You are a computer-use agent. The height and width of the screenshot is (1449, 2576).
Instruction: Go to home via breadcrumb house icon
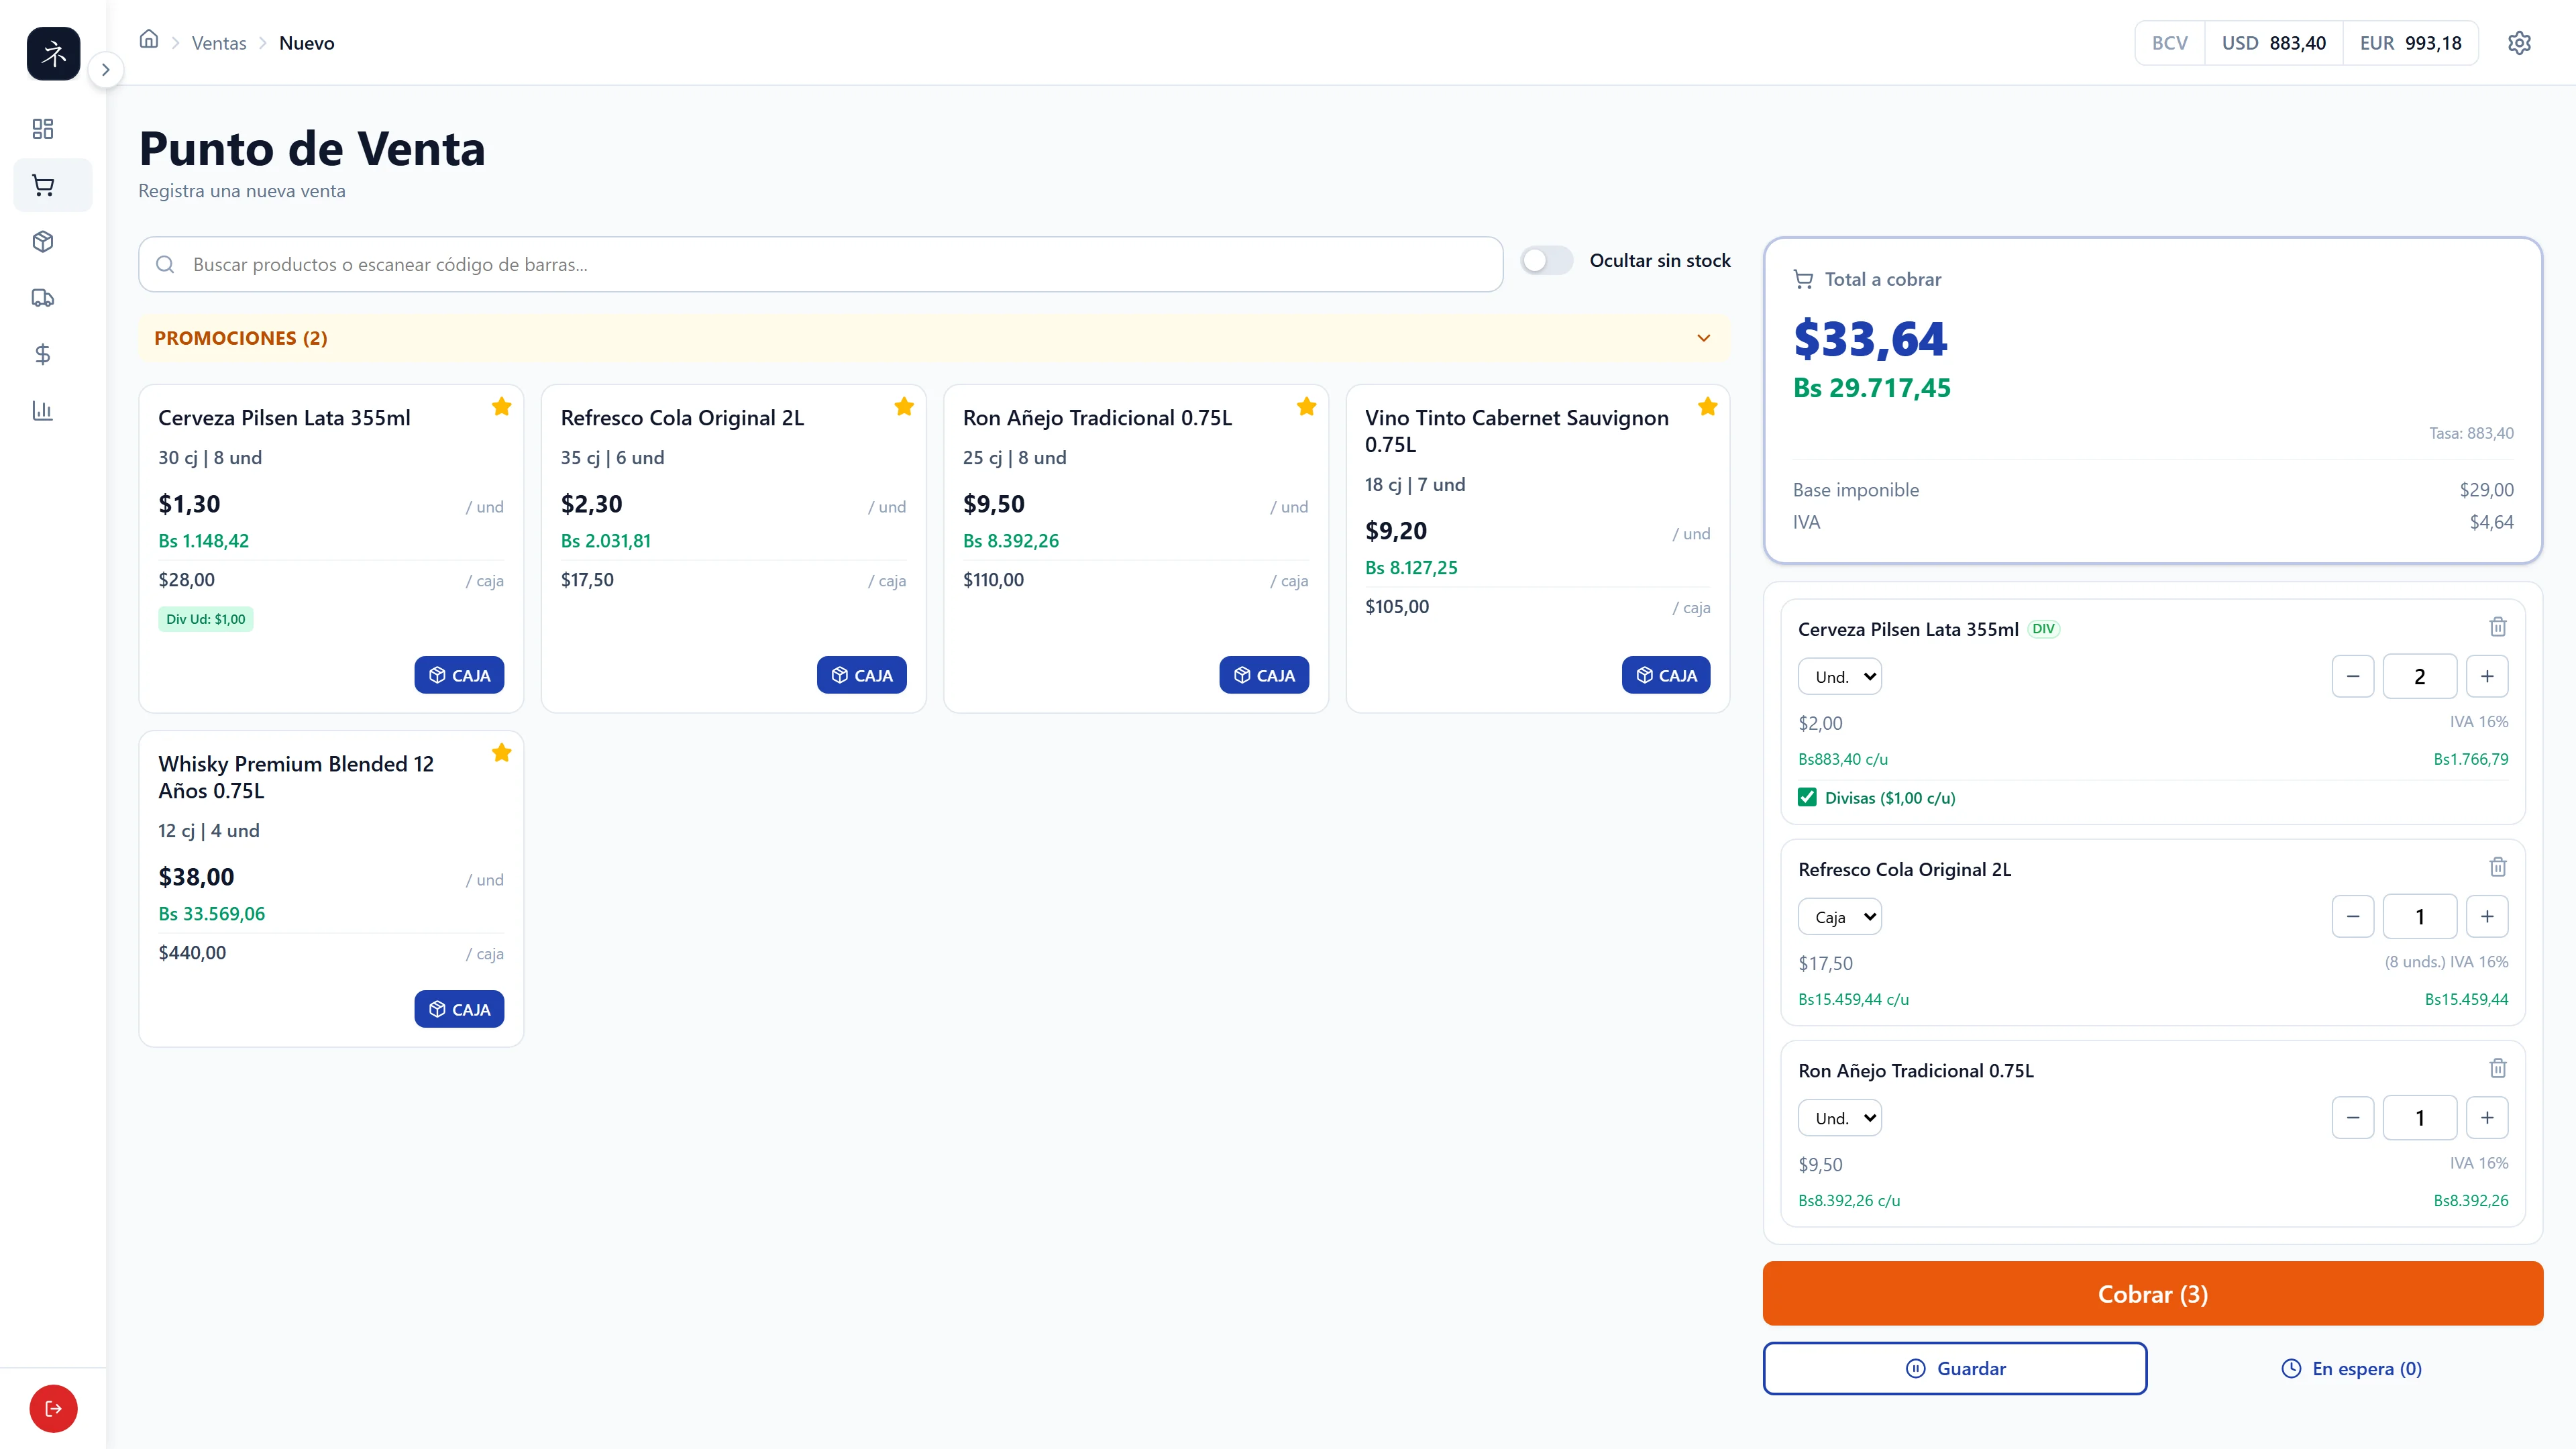pos(149,39)
